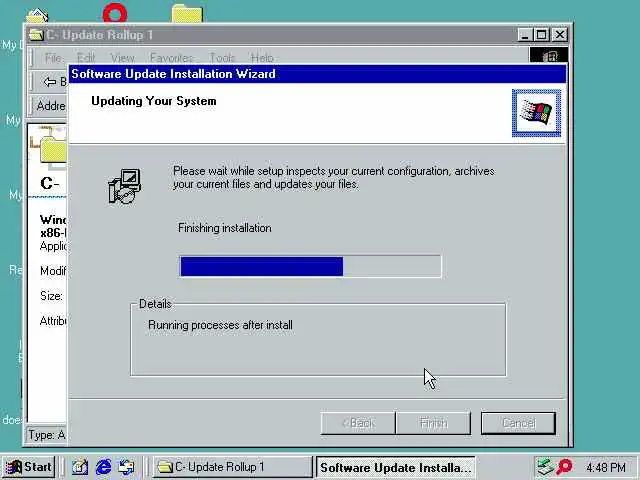Click the yellow folder desktop icon
The height and width of the screenshot is (480, 640).
(x=187, y=13)
